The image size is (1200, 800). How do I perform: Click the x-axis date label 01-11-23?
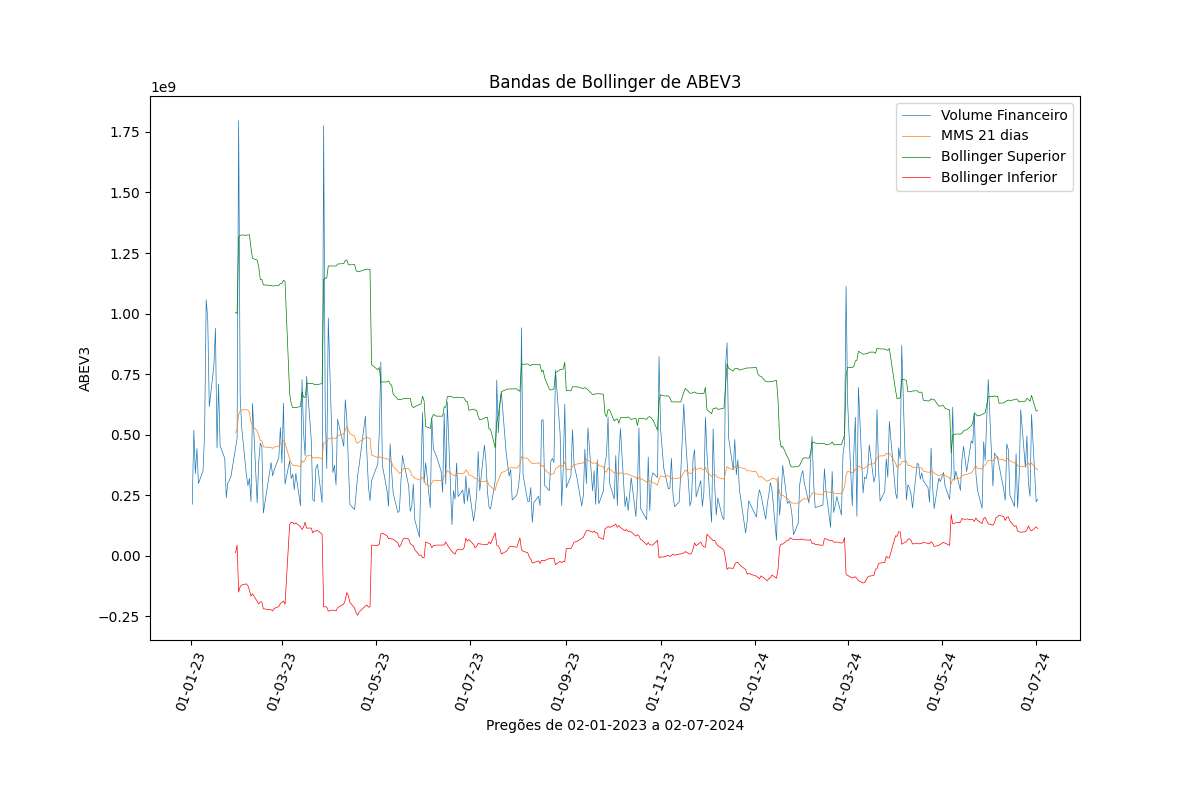(659, 681)
